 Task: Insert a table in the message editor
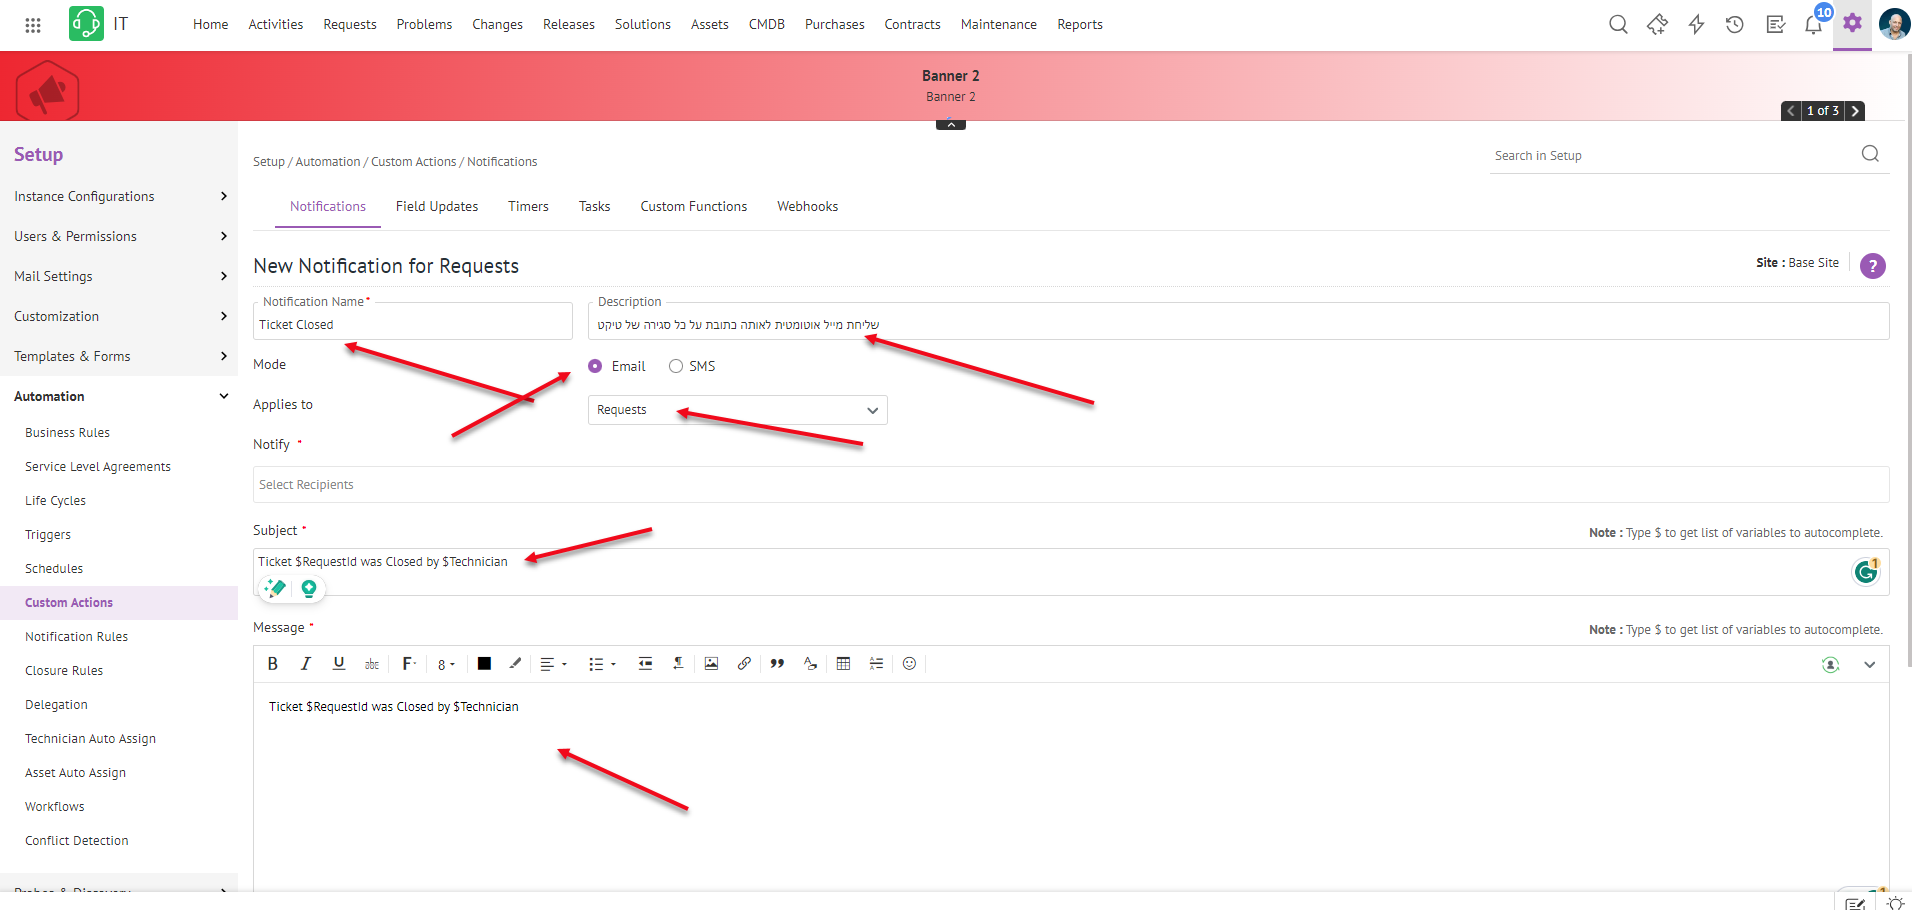(843, 664)
